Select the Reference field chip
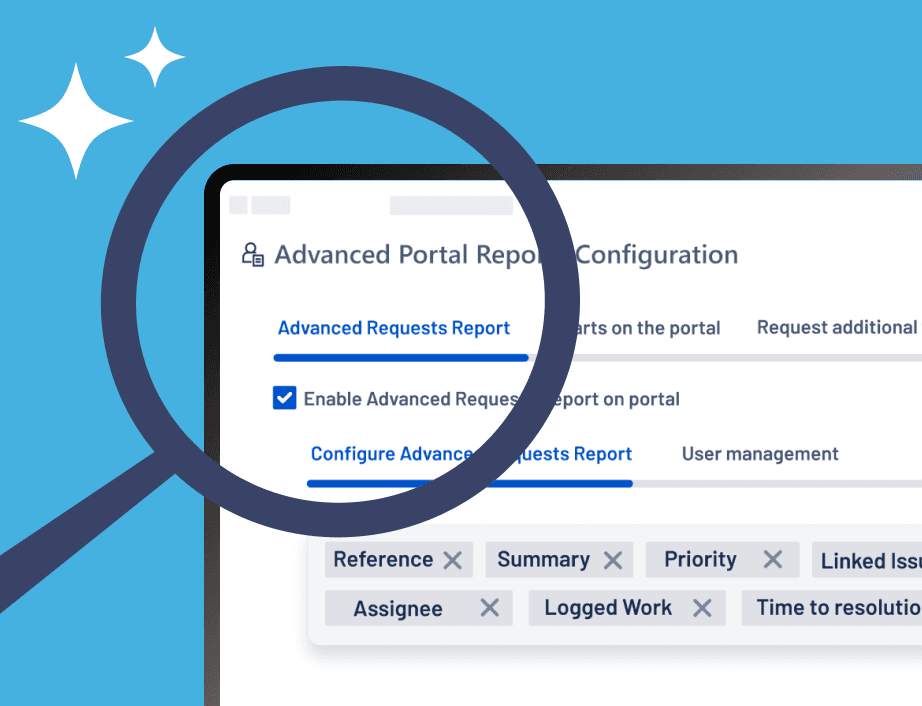 pyautogui.click(x=385, y=560)
